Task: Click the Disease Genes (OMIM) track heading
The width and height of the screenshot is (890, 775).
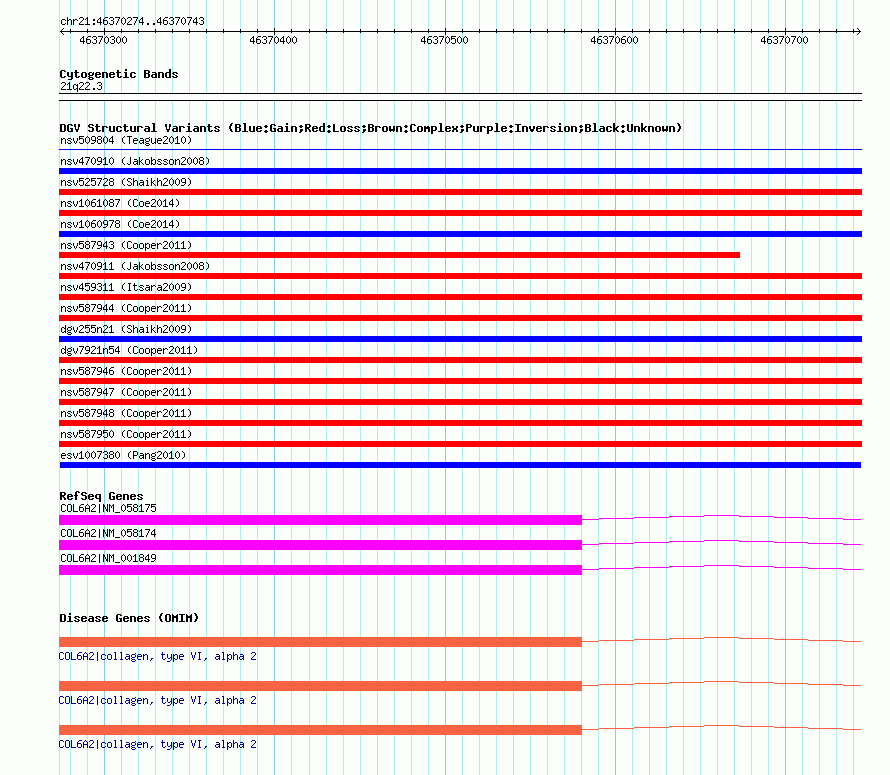Action: [x=129, y=618]
